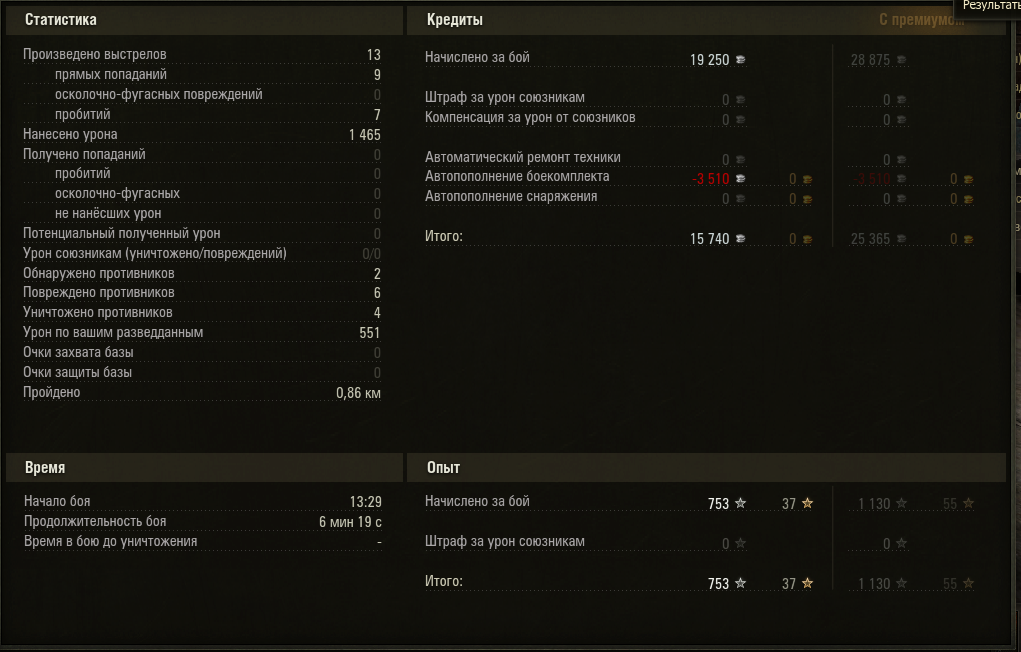Click the Автопополнение снаряжения label
The height and width of the screenshot is (652, 1021).
click(511, 197)
